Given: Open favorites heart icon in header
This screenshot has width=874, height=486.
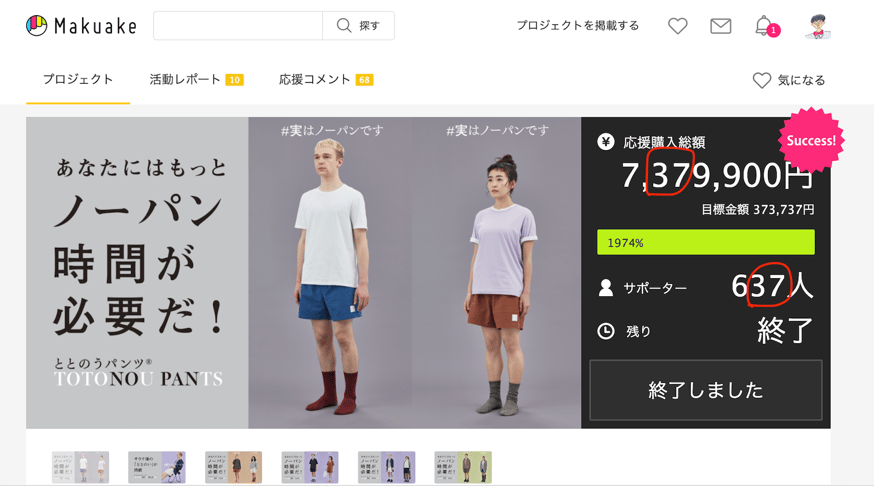Looking at the screenshot, I should (x=678, y=26).
